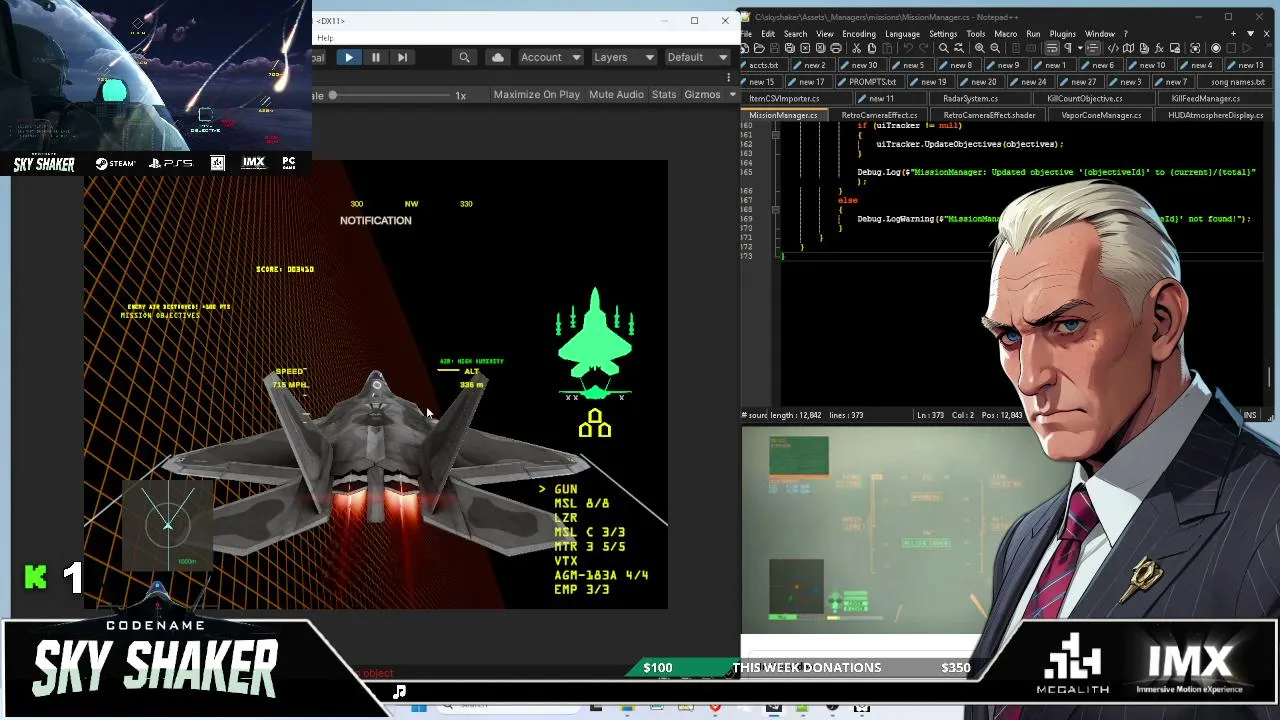Screen dimensions: 1280x720
Task: Open Replace dialog from toolbar icon
Action: tap(957, 48)
